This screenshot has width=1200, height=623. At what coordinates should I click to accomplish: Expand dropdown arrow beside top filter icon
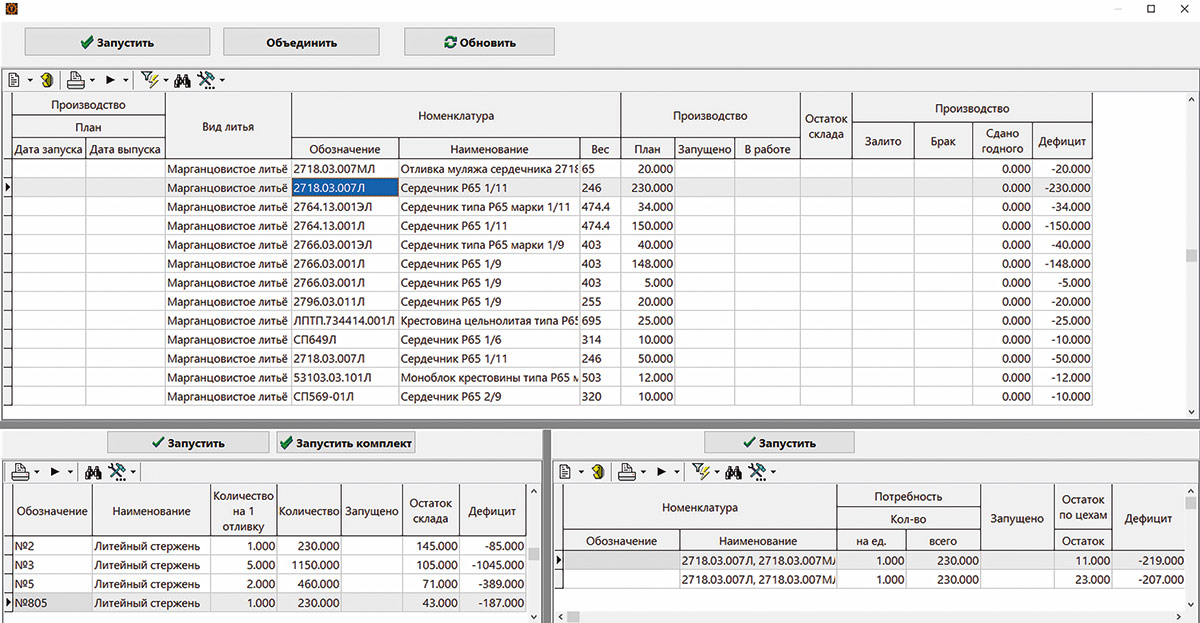point(166,80)
